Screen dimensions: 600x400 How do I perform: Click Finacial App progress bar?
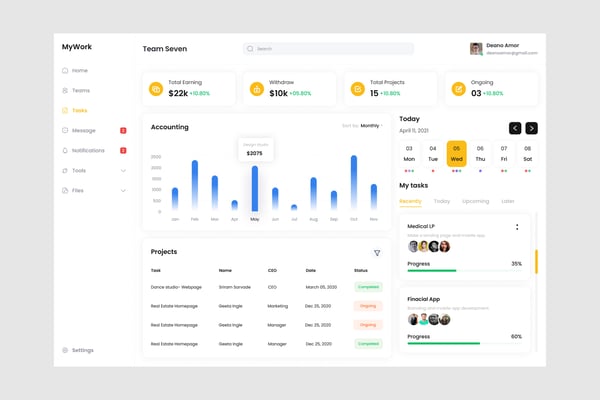tap(465, 343)
